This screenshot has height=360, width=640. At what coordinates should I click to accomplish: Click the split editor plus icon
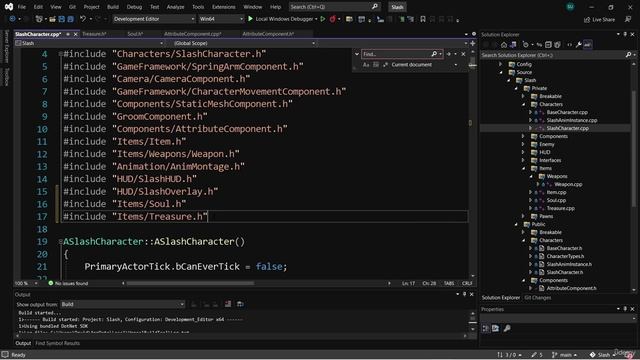coord(473,43)
